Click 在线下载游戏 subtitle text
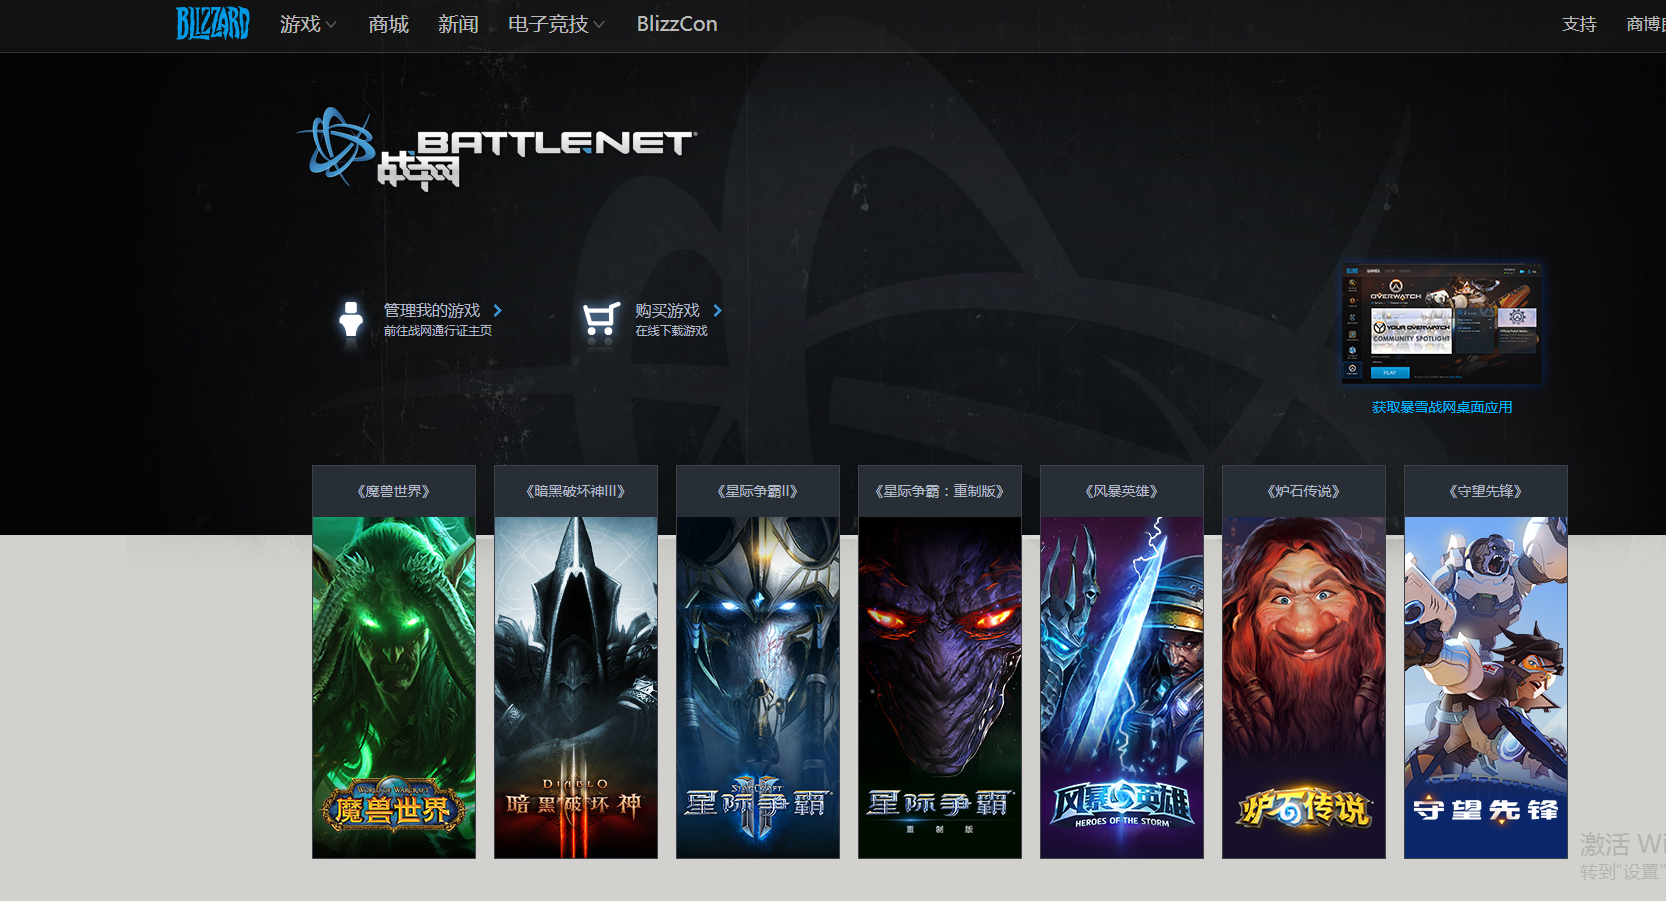This screenshot has height=901, width=1666. [x=671, y=331]
